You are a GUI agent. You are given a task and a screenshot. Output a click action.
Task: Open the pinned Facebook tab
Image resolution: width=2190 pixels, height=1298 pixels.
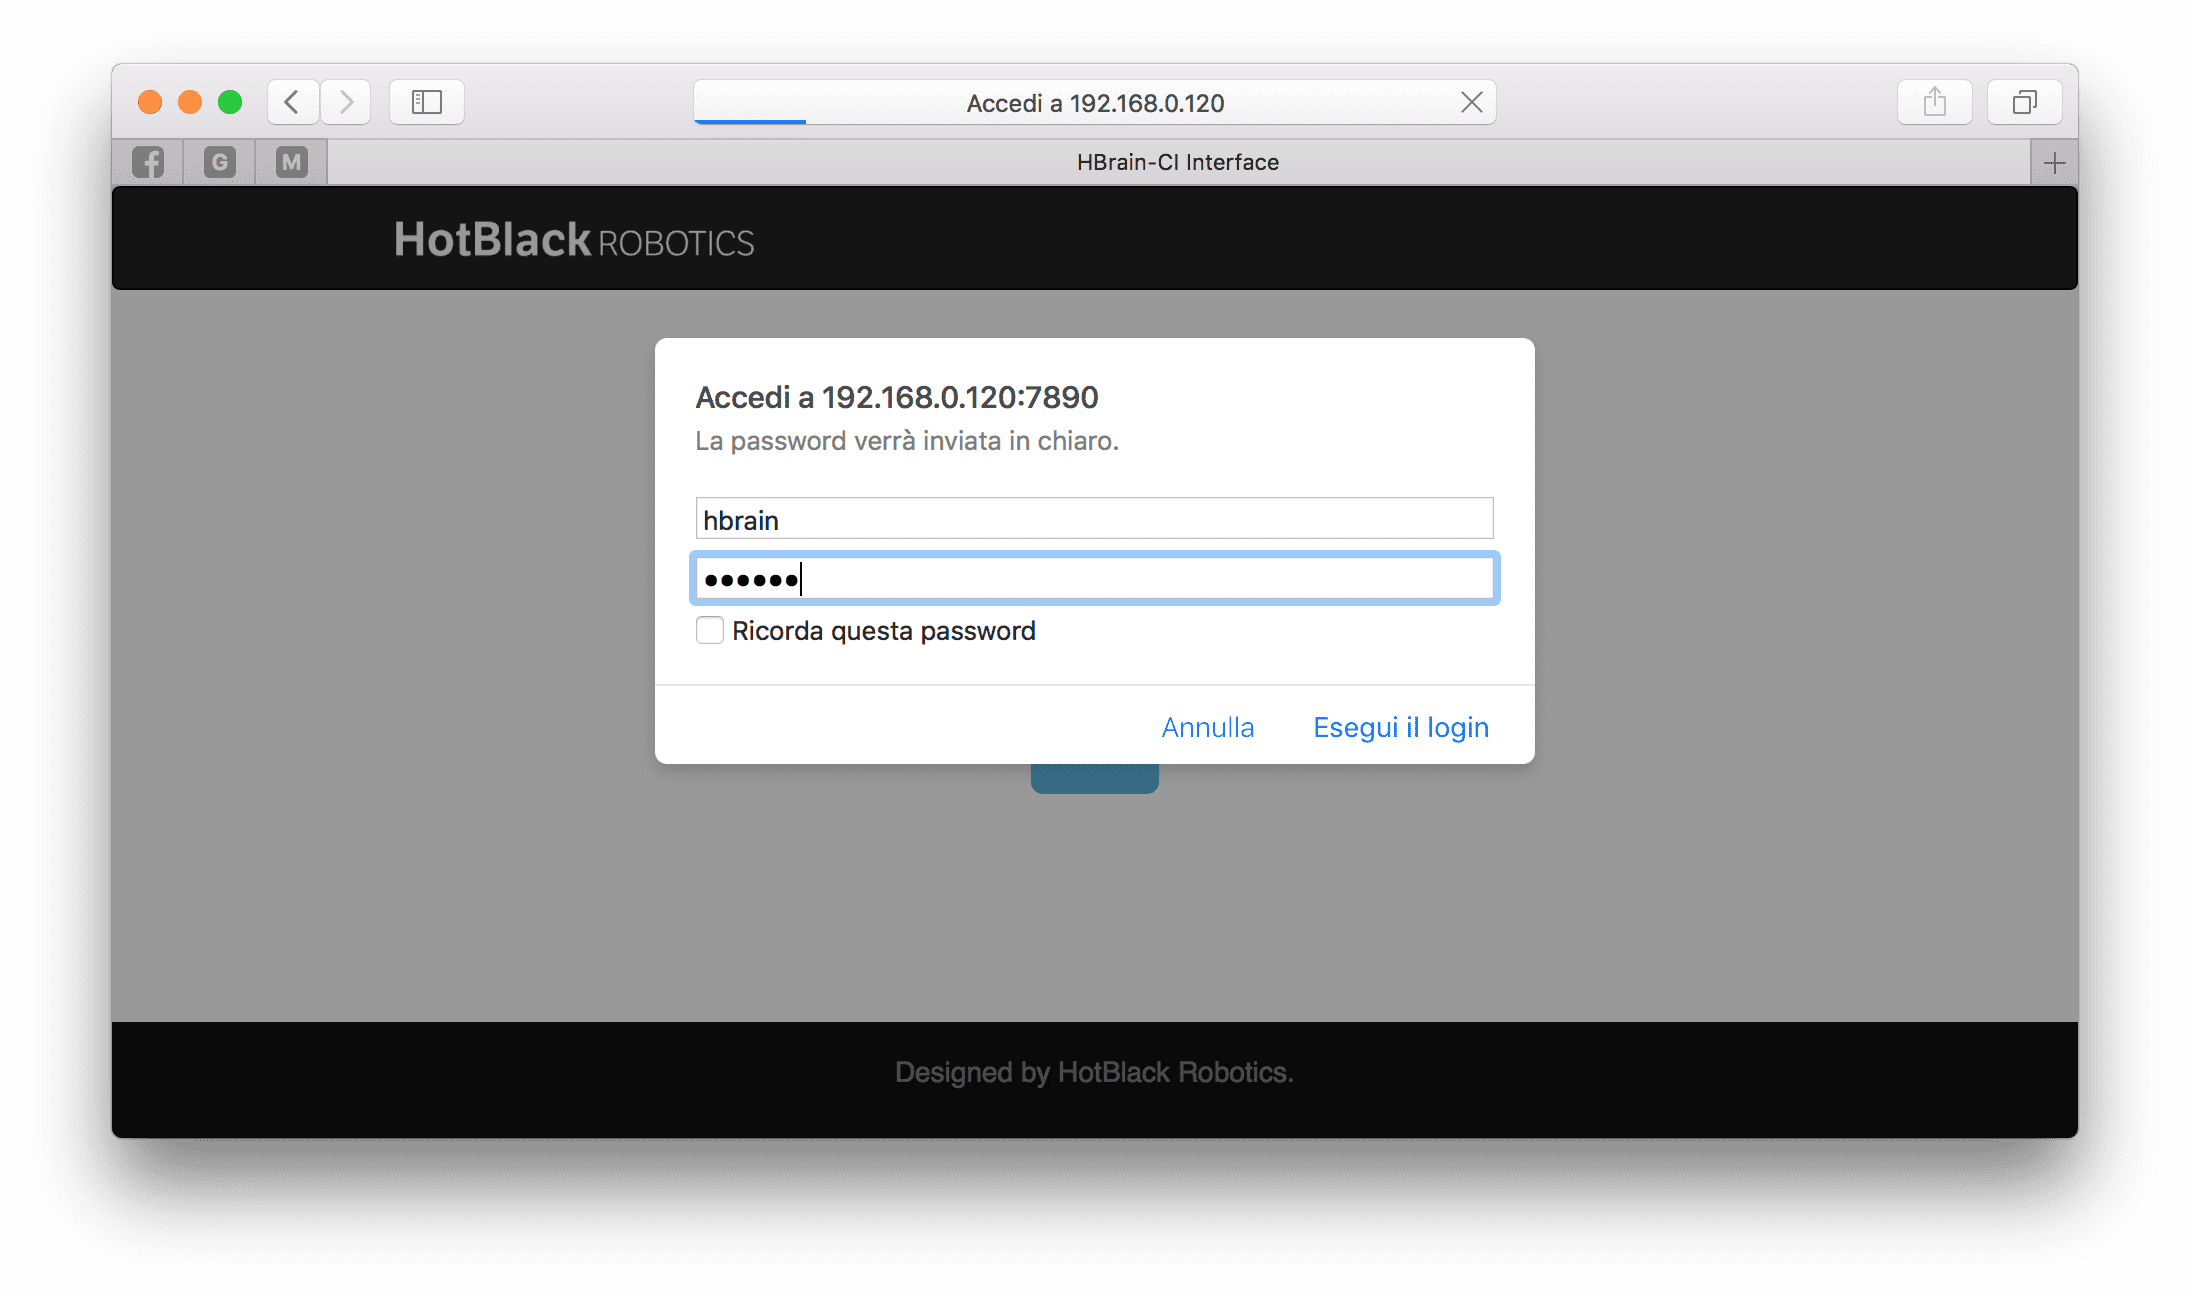click(x=148, y=162)
